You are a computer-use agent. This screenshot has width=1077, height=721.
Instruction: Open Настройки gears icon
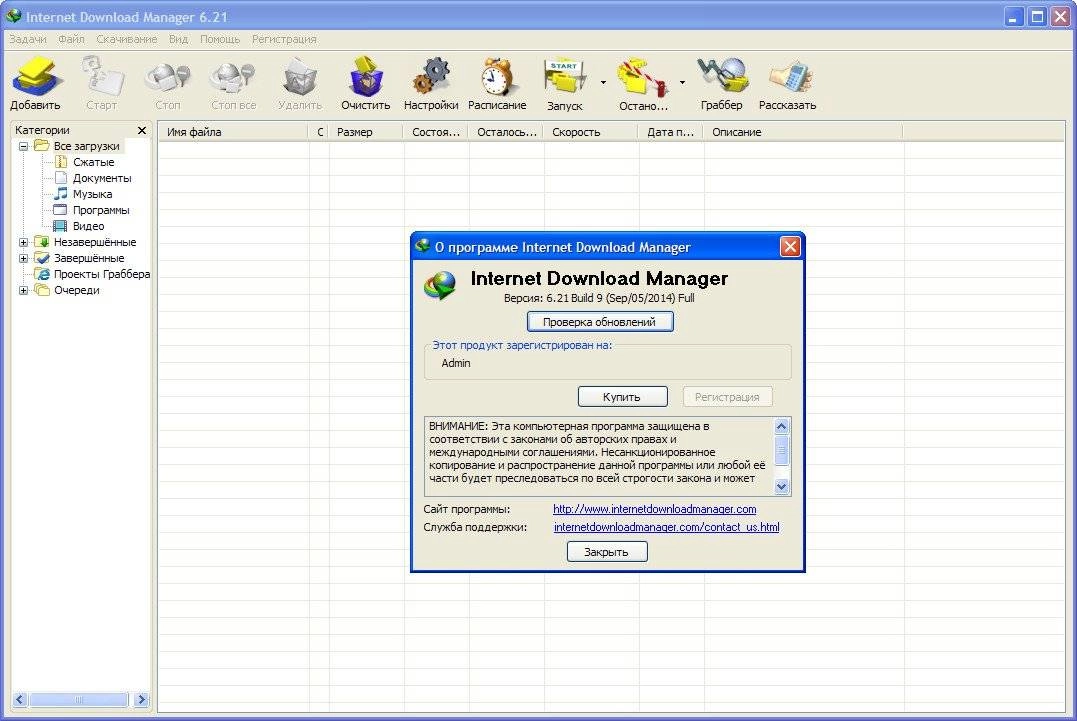click(431, 76)
